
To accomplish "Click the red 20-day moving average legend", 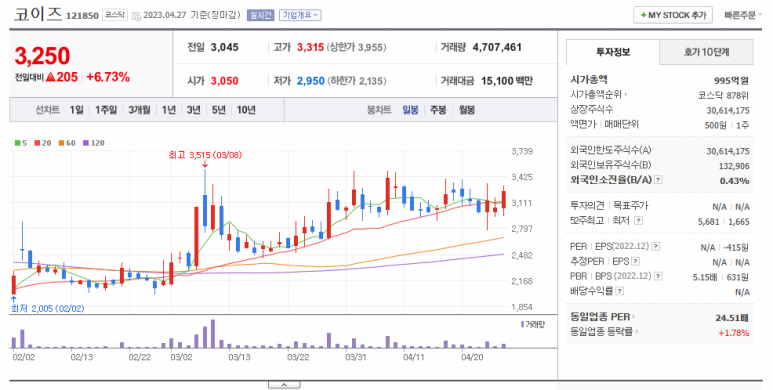I will tap(42, 143).
